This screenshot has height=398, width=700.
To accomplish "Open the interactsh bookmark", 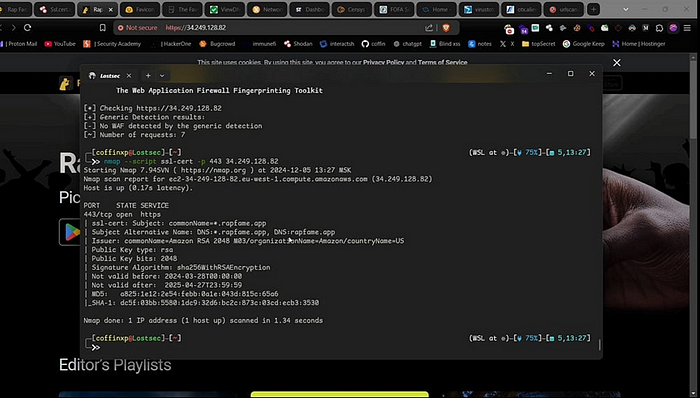I will [x=338, y=44].
